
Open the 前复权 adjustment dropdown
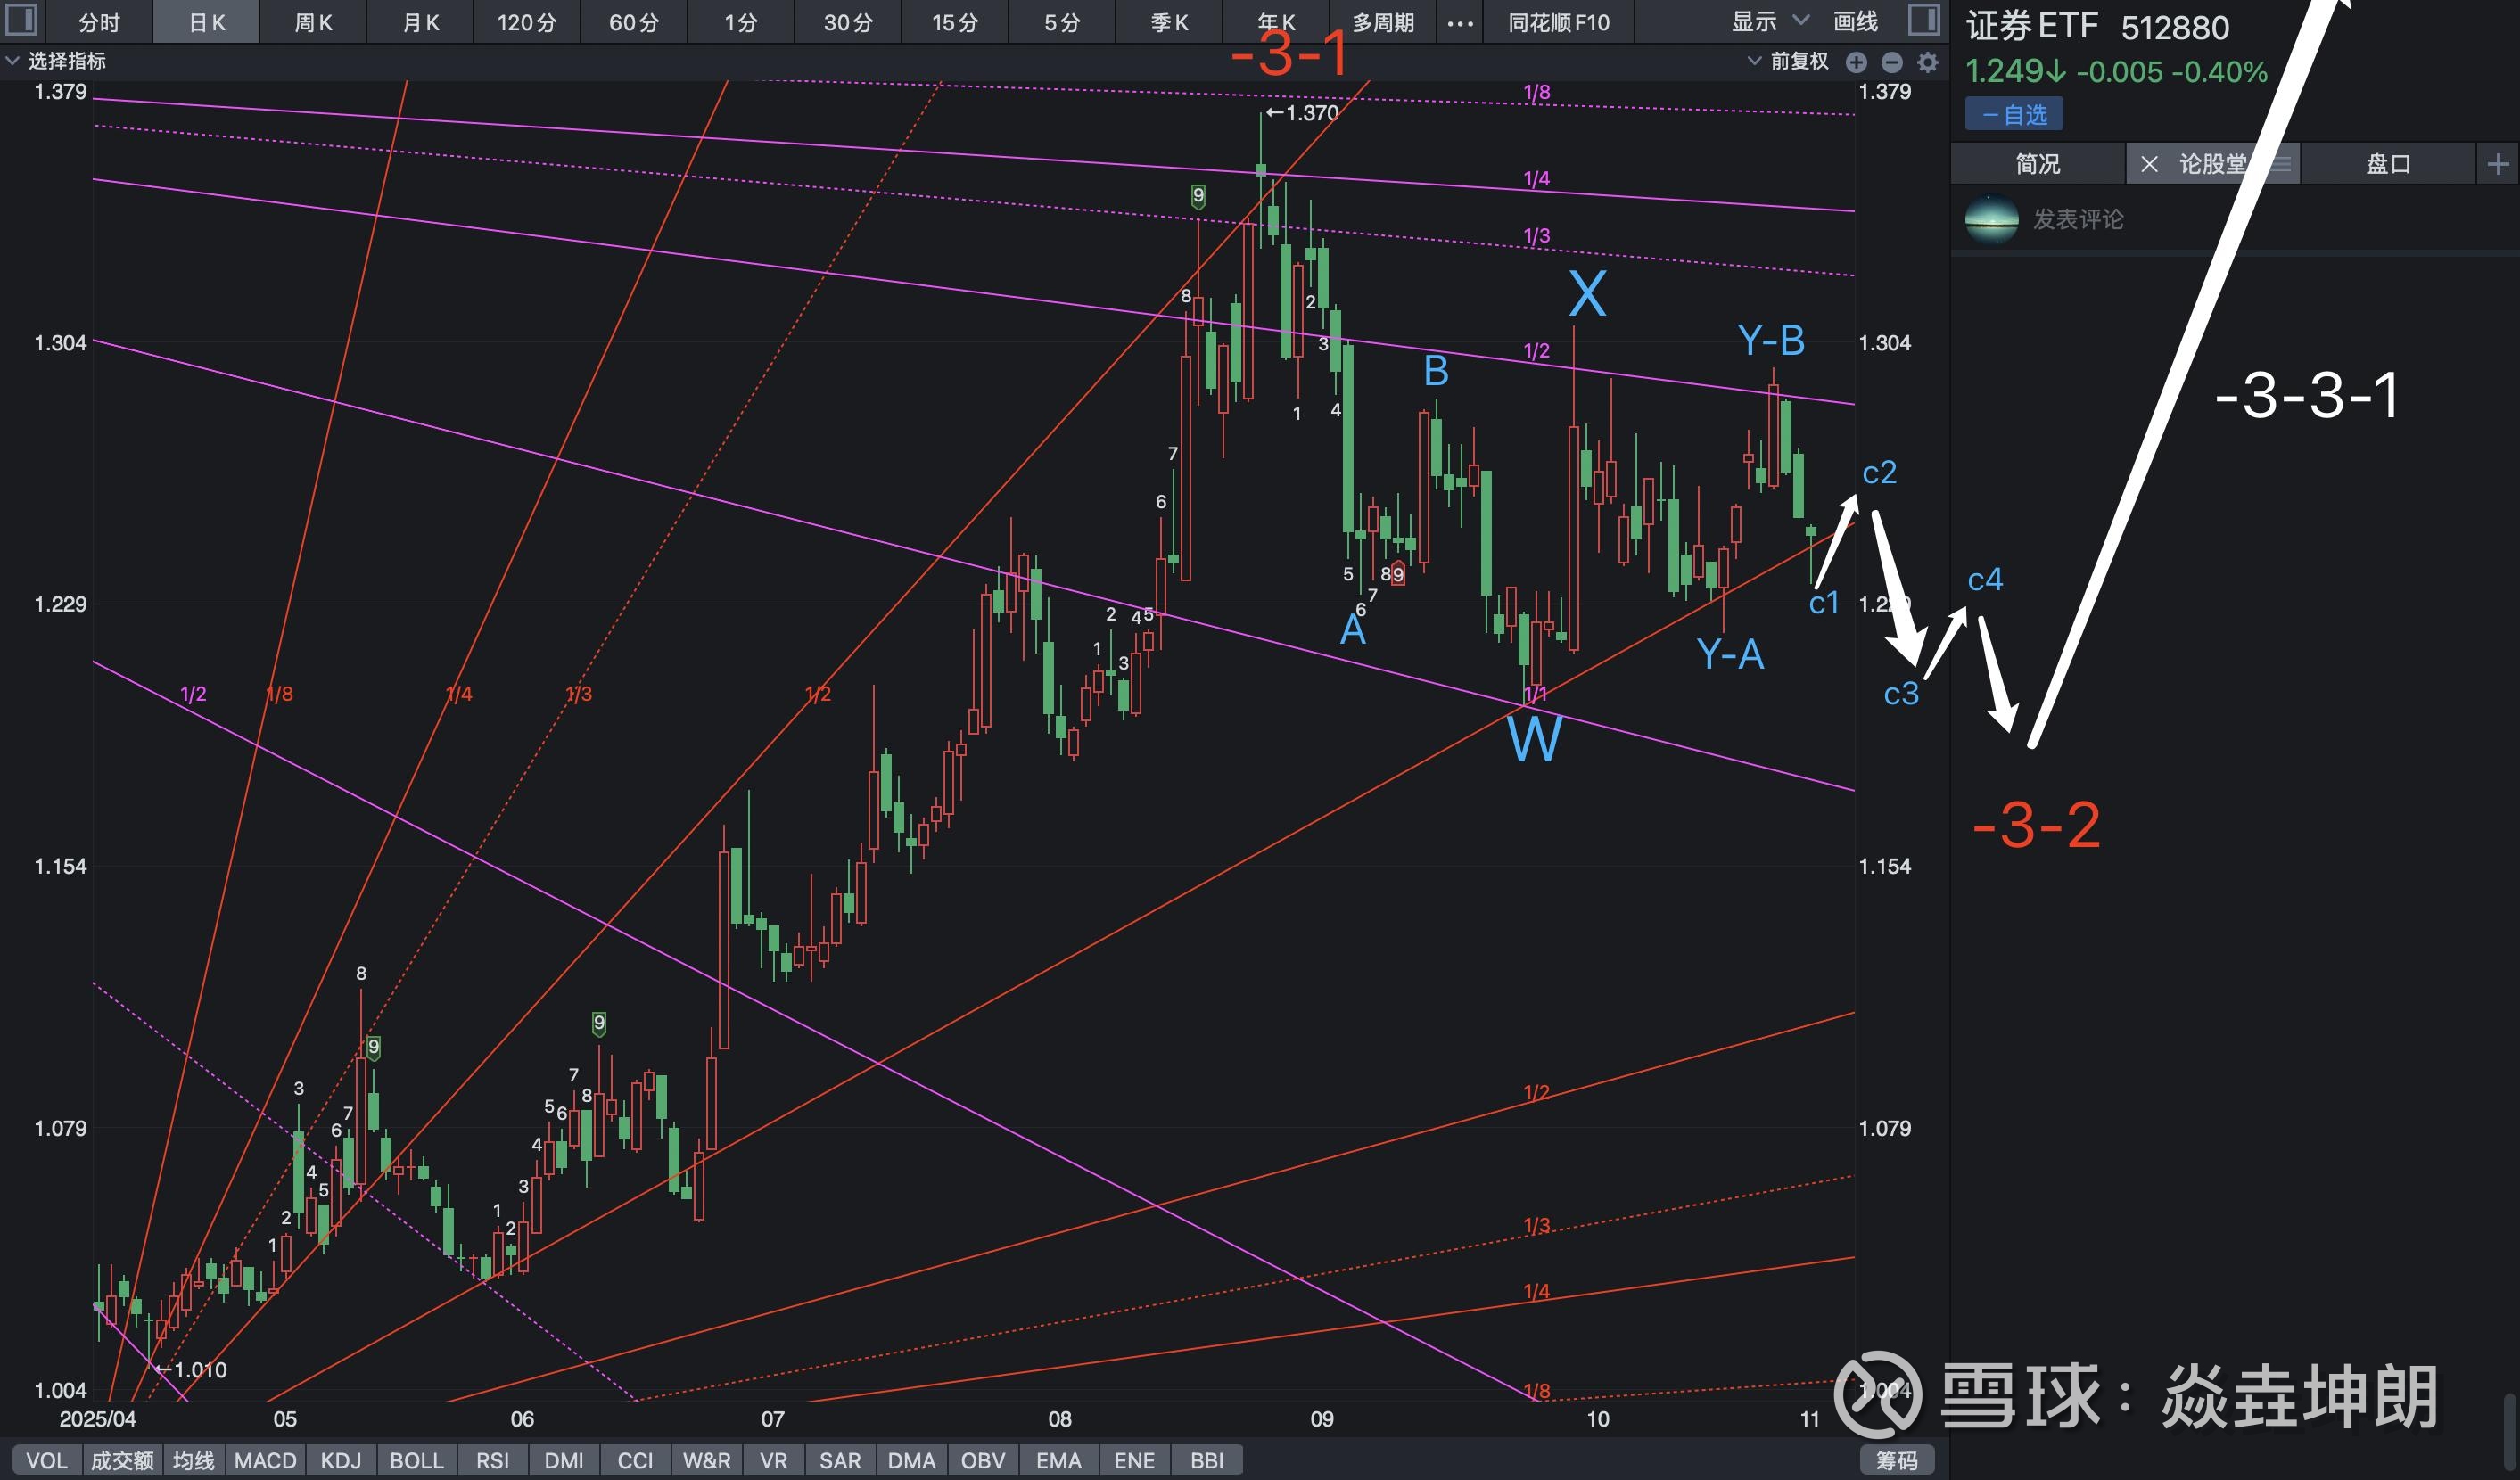1788,61
